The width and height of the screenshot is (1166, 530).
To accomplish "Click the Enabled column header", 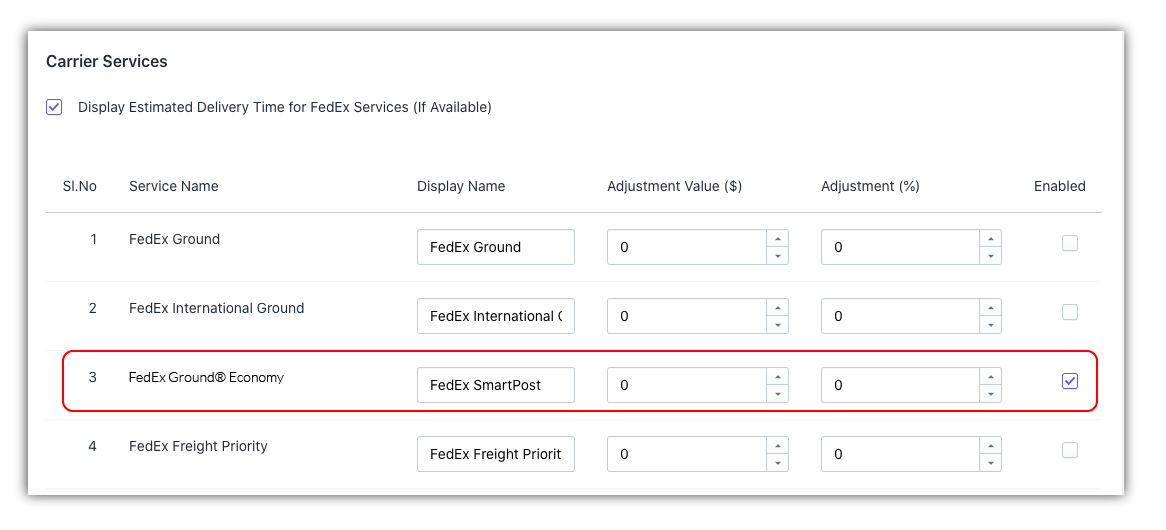I will (x=1060, y=186).
